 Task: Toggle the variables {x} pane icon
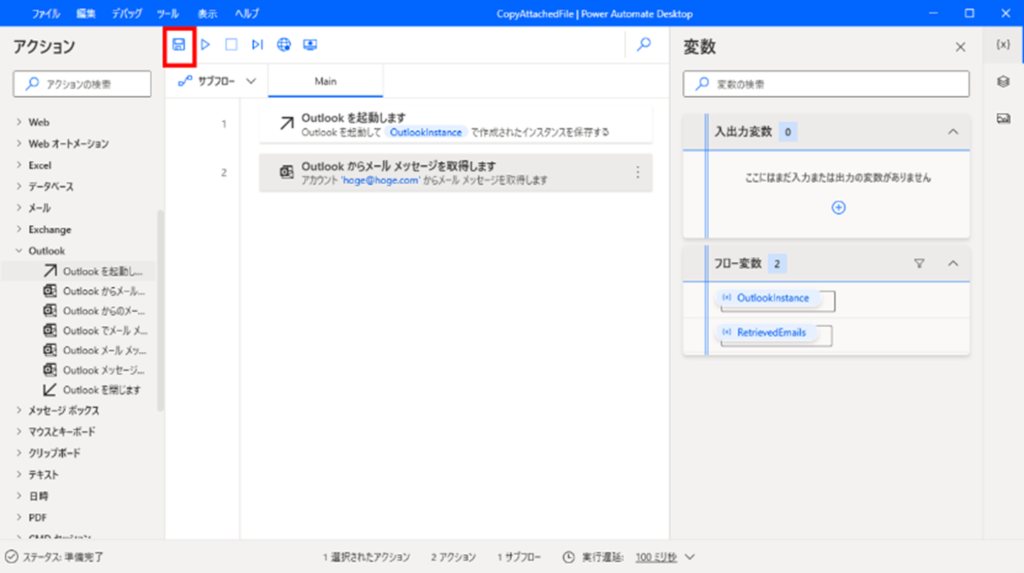(x=1003, y=44)
